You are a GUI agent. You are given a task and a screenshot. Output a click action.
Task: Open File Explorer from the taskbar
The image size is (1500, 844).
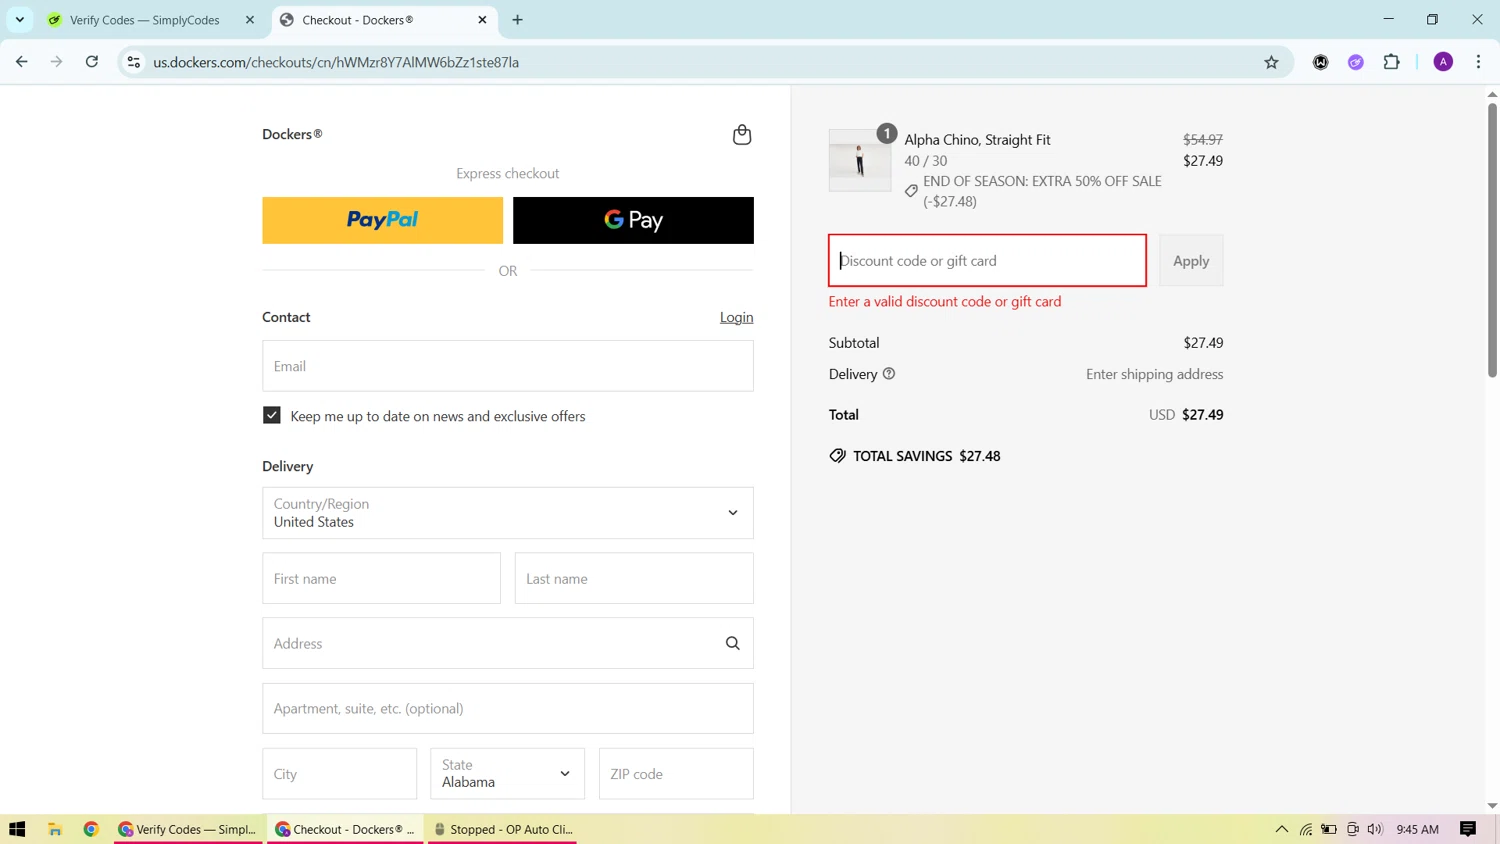point(55,829)
